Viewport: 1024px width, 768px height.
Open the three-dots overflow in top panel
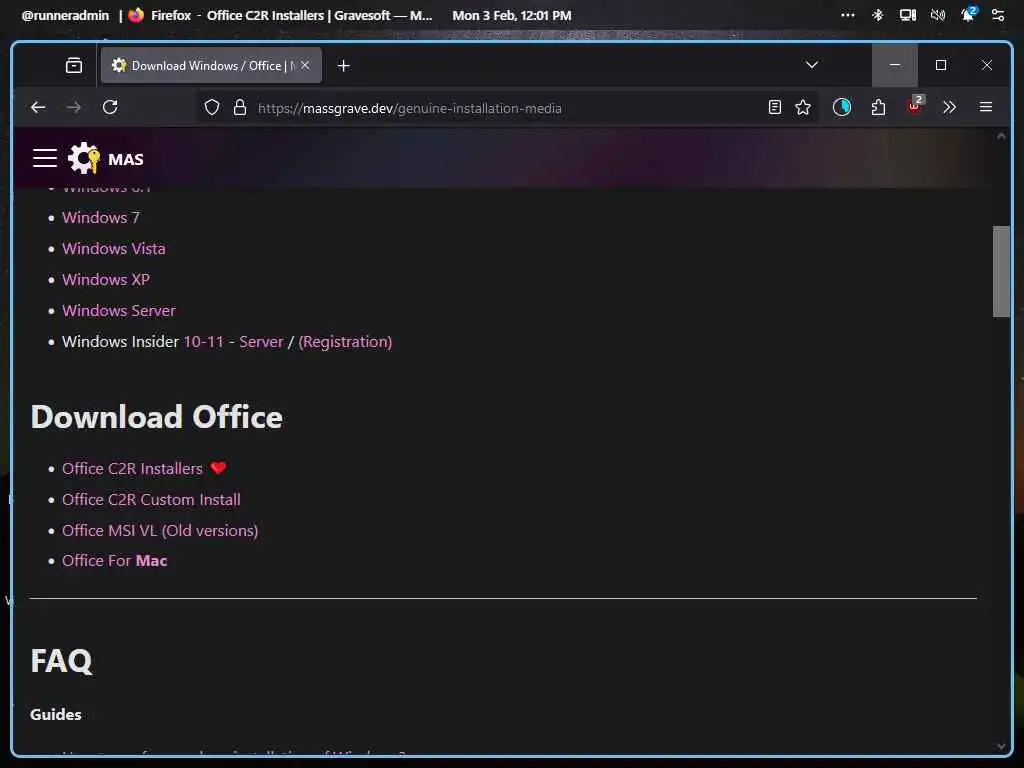[848, 15]
